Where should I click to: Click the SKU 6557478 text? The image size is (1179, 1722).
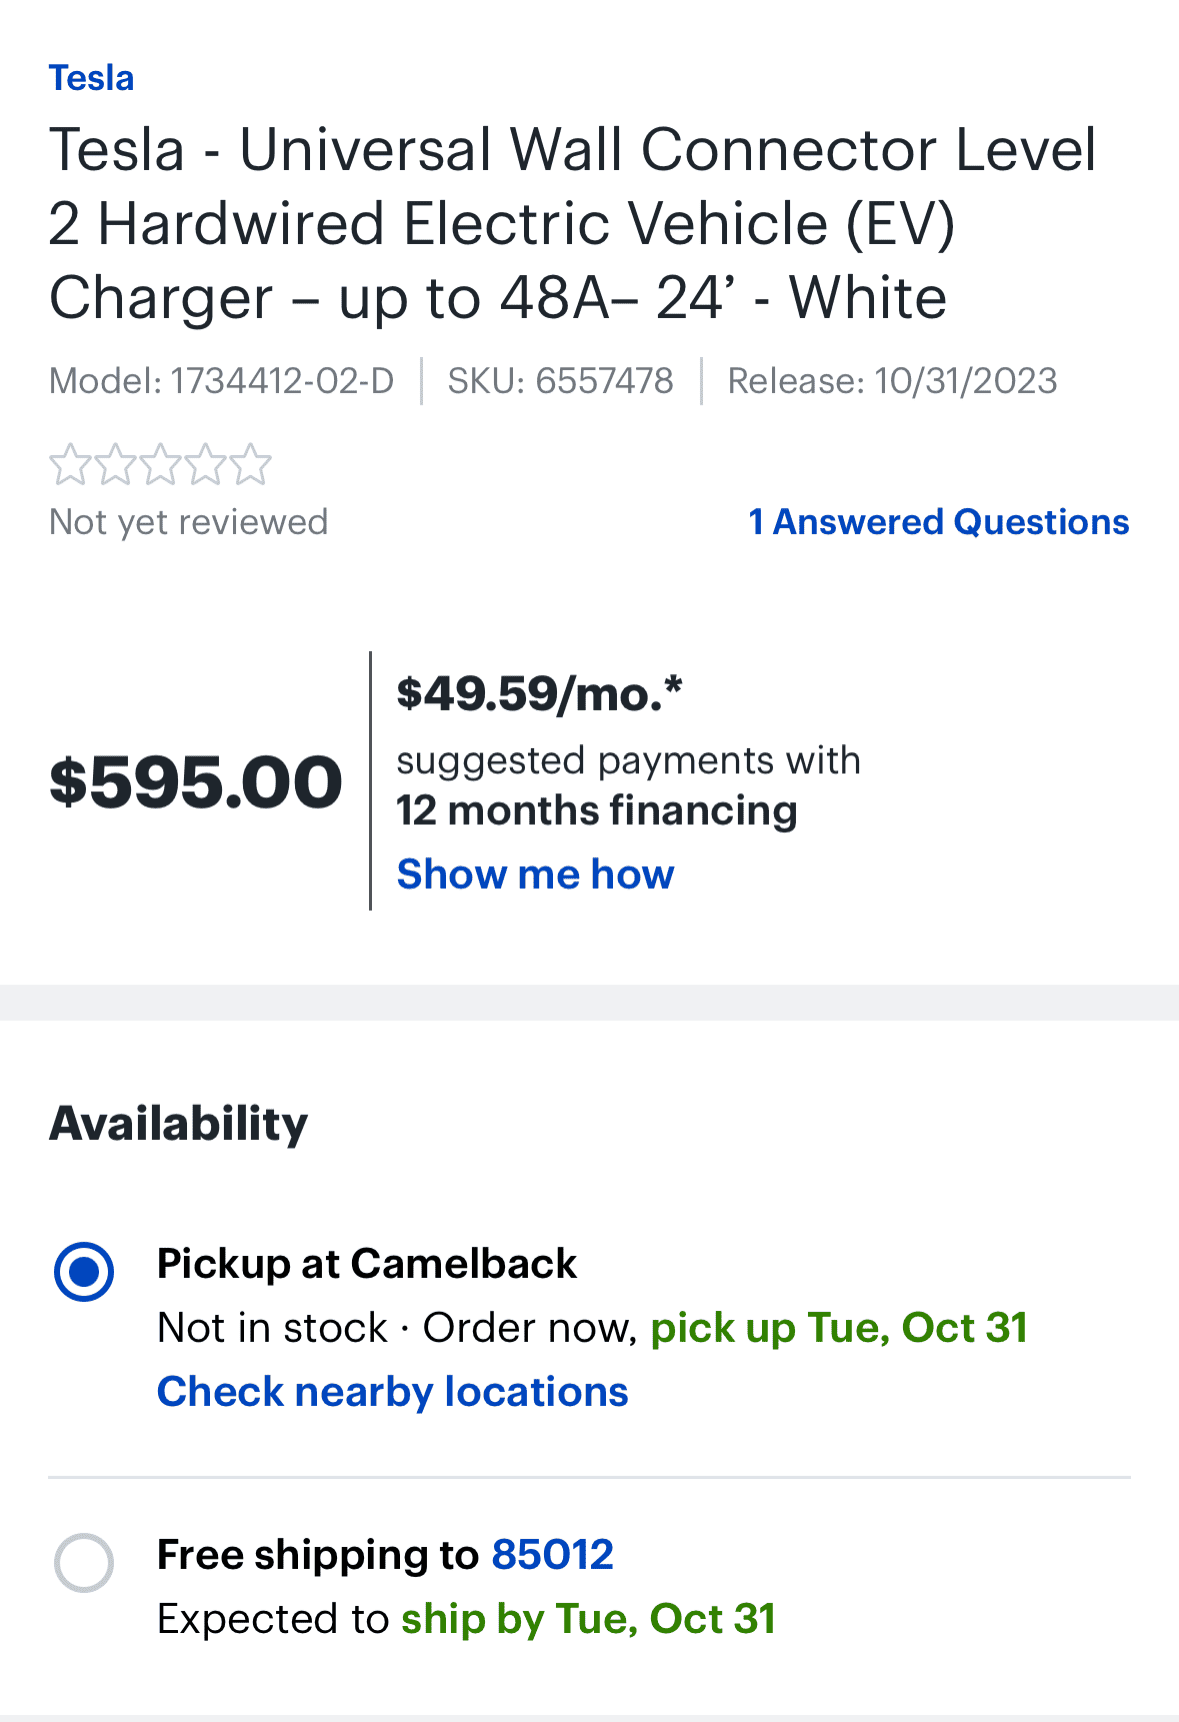point(560,381)
